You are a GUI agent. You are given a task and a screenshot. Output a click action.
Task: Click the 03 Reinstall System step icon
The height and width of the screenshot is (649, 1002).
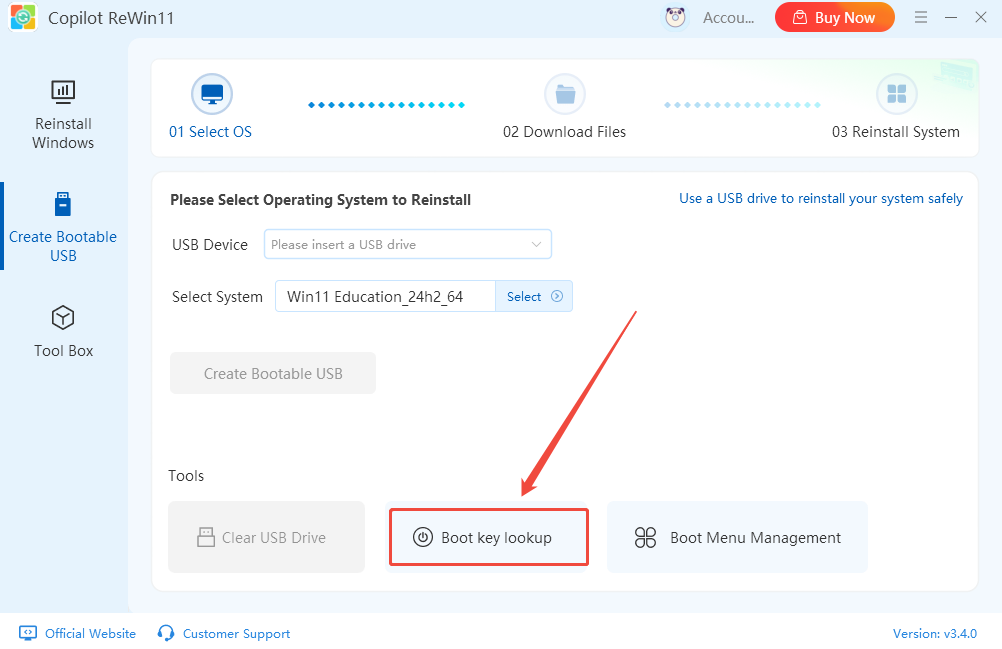click(896, 94)
